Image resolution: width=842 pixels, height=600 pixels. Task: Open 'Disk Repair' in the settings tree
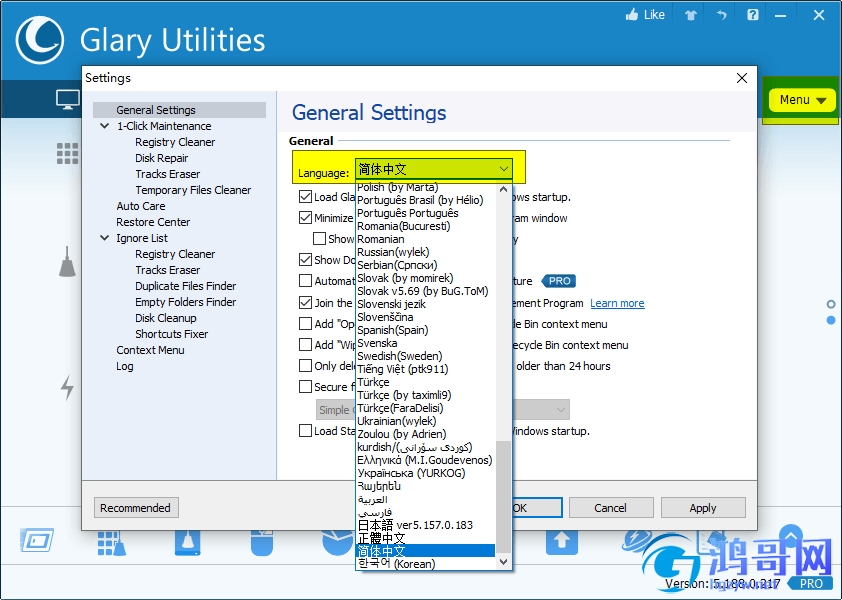pyautogui.click(x=162, y=158)
